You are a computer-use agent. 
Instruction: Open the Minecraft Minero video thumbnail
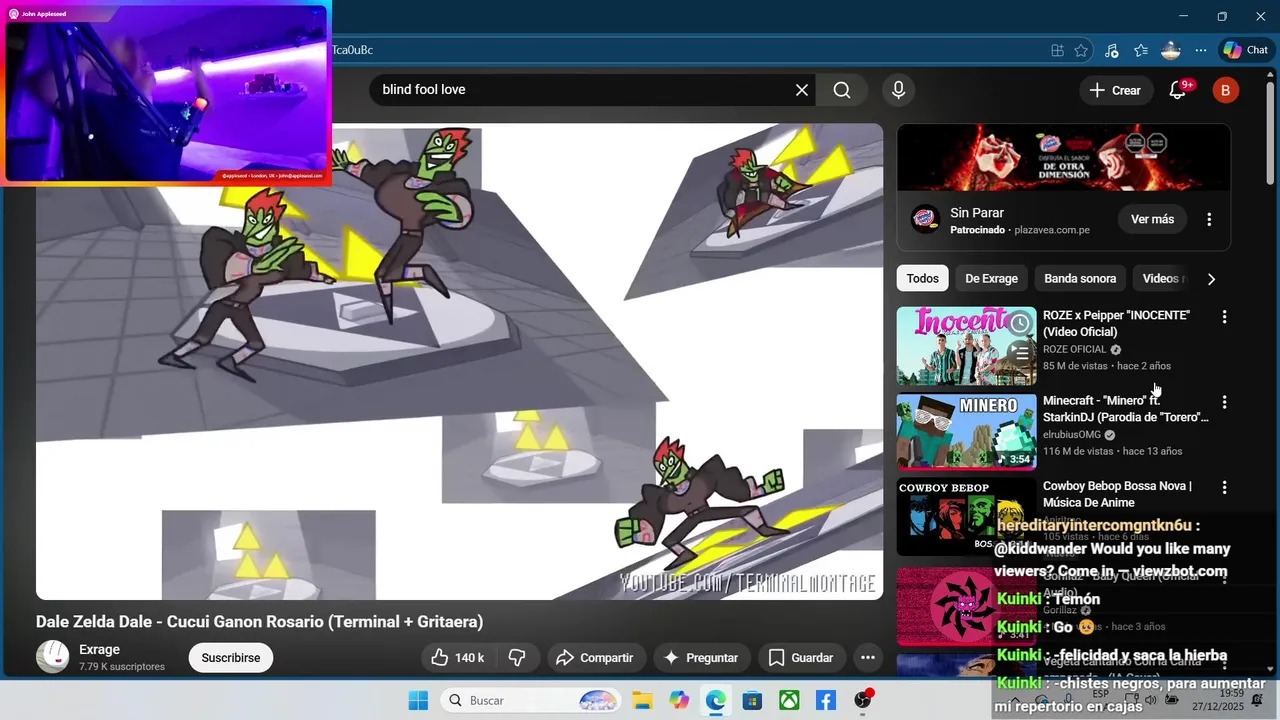click(966, 432)
